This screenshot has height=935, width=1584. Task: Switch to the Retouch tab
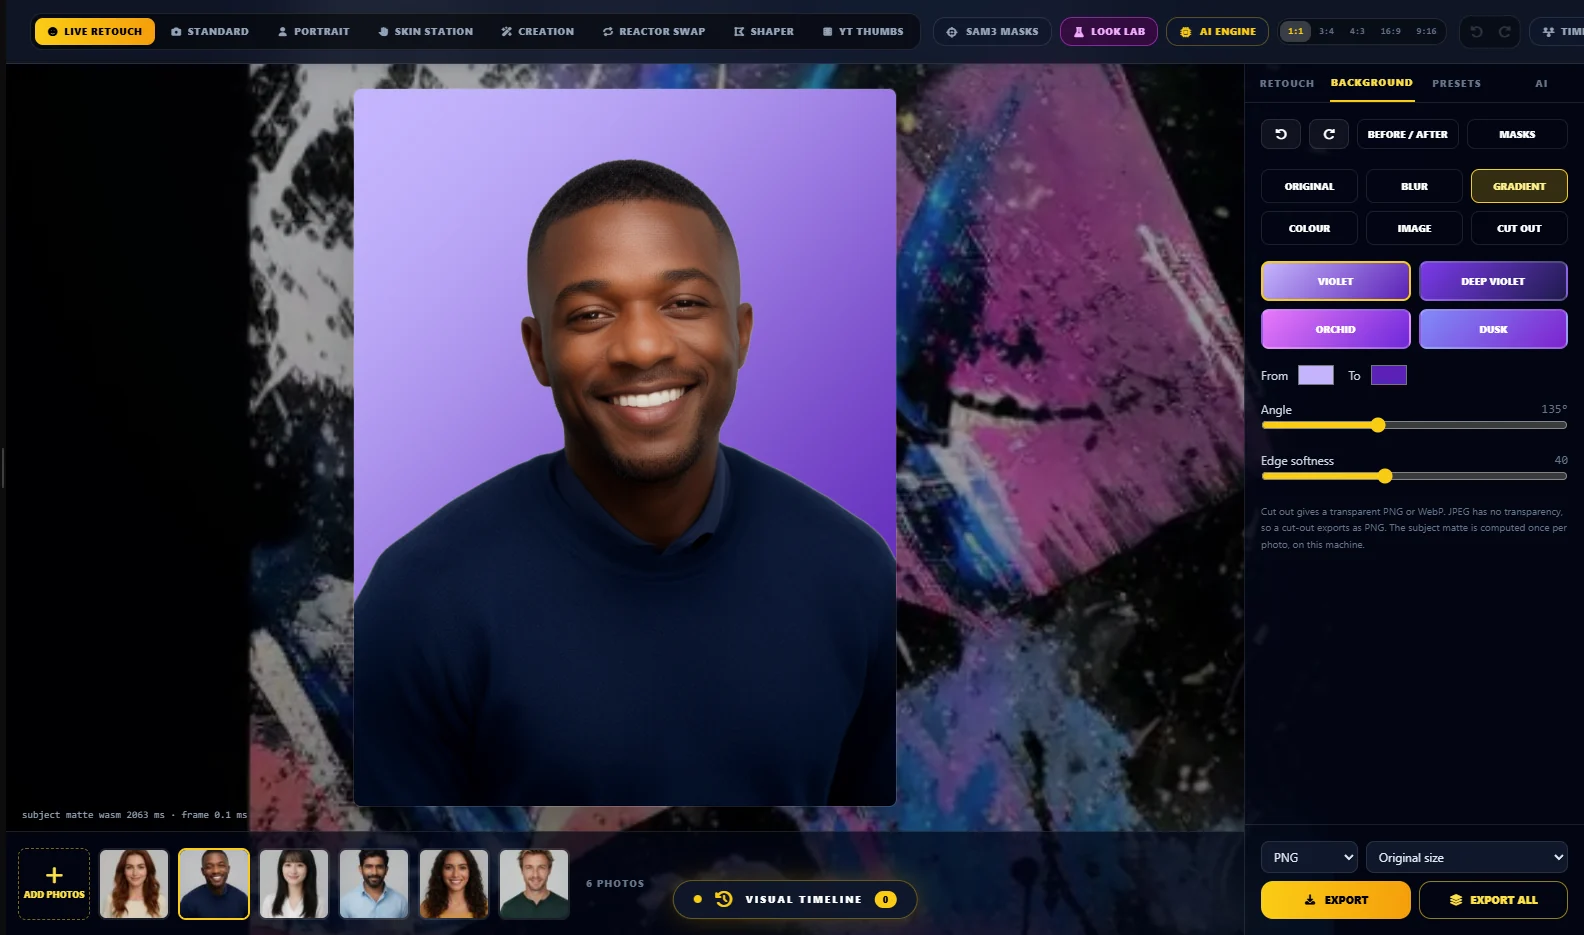pos(1287,84)
